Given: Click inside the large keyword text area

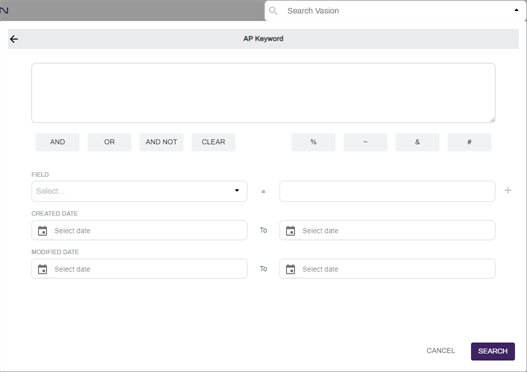Looking at the screenshot, I should [x=263, y=93].
